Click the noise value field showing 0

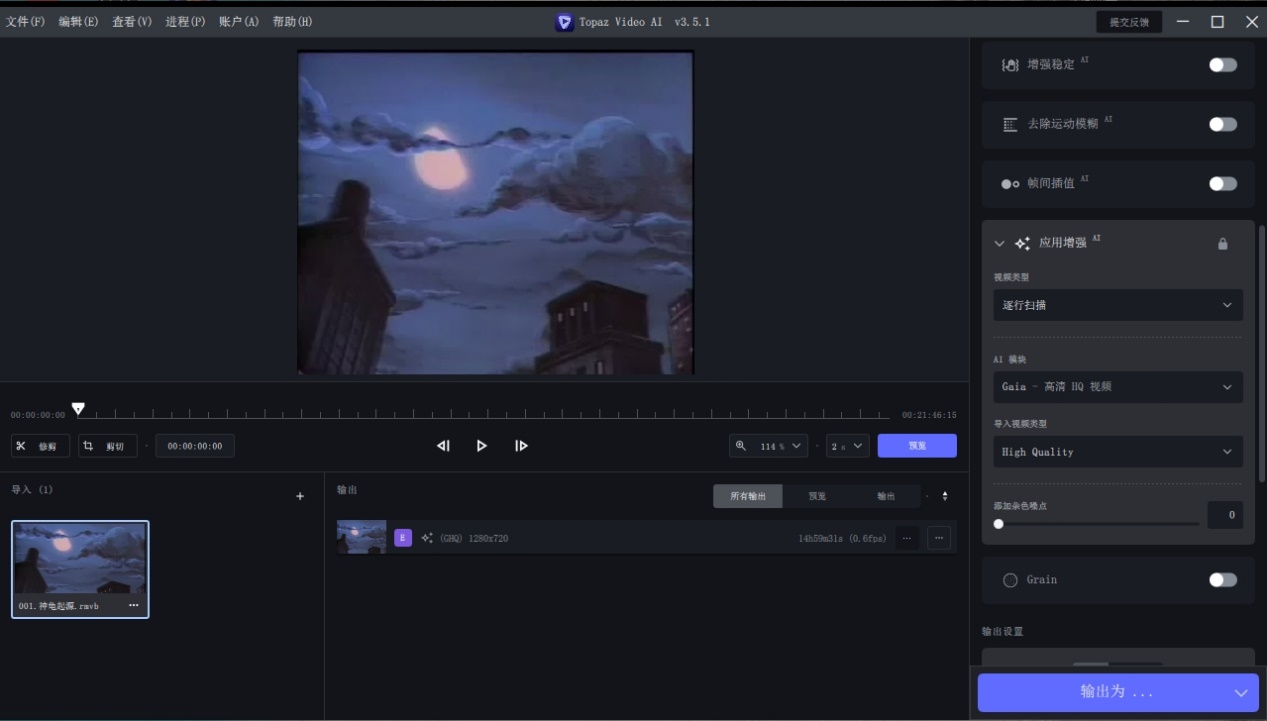pyautogui.click(x=1225, y=515)
